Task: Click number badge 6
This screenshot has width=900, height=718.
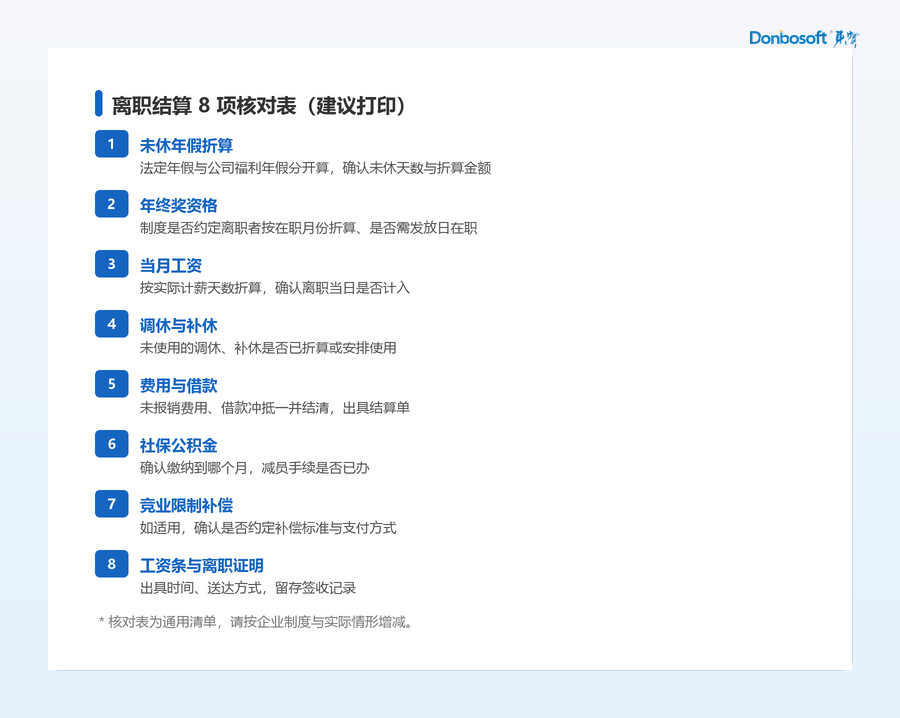Action: [111, 444]
